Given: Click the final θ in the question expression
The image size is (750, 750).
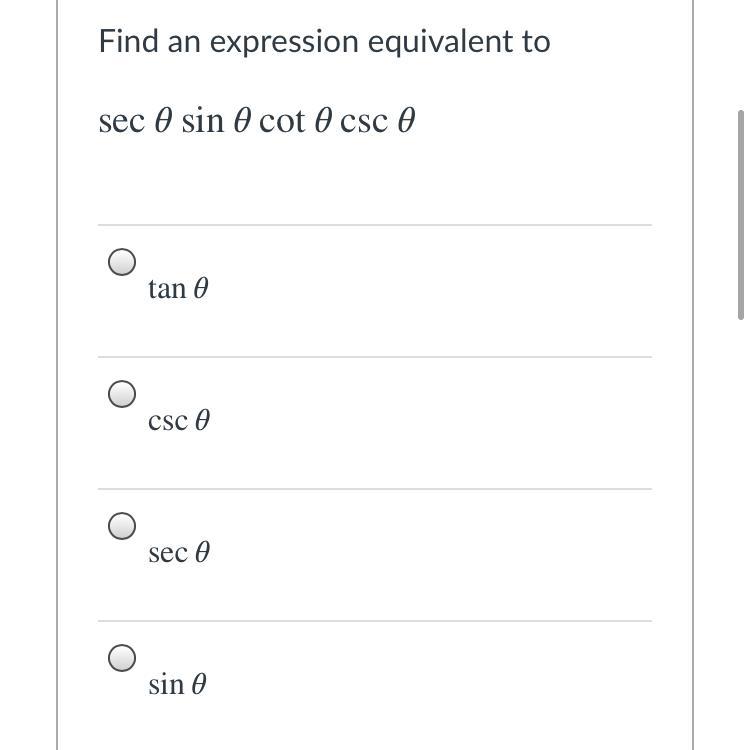Looking at the screenshot, I should click(405, 122).
